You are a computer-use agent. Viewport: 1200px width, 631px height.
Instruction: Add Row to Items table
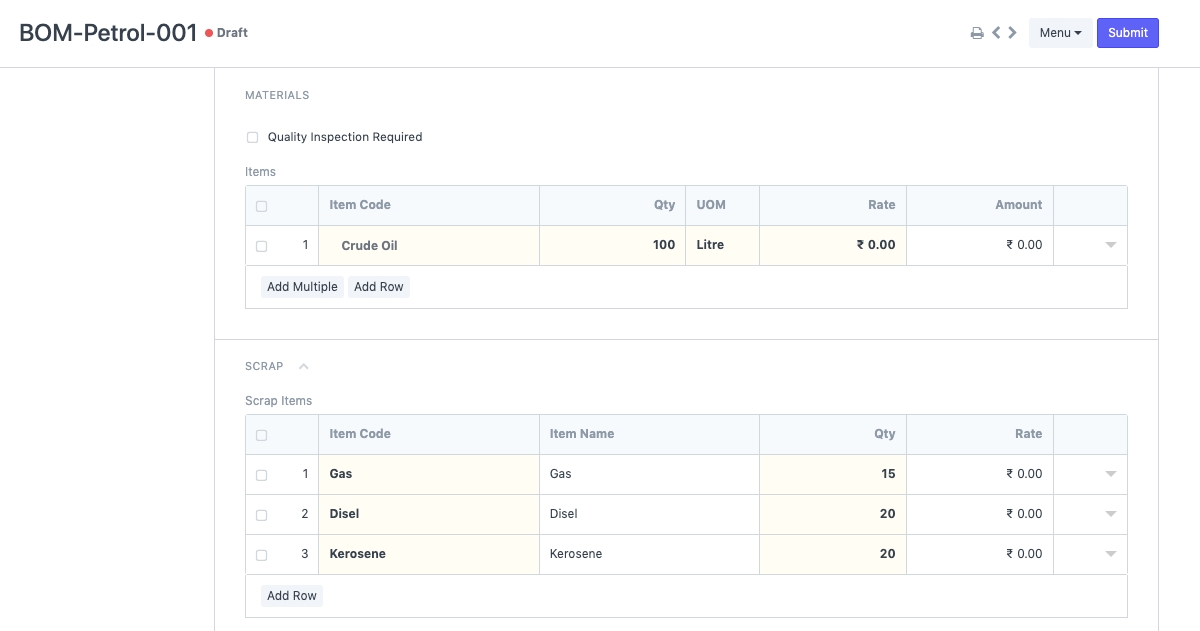(379, 287)
